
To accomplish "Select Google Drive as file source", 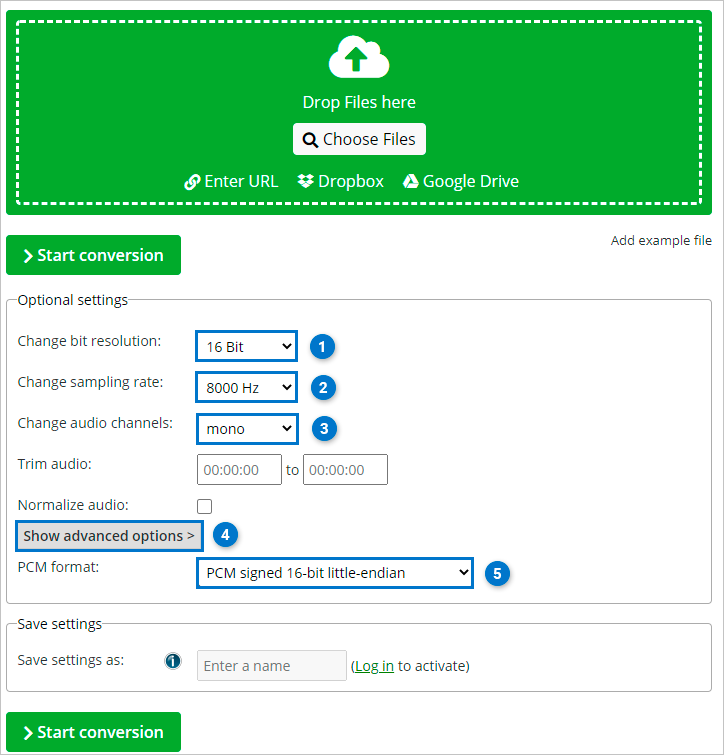I will (460, 181).
